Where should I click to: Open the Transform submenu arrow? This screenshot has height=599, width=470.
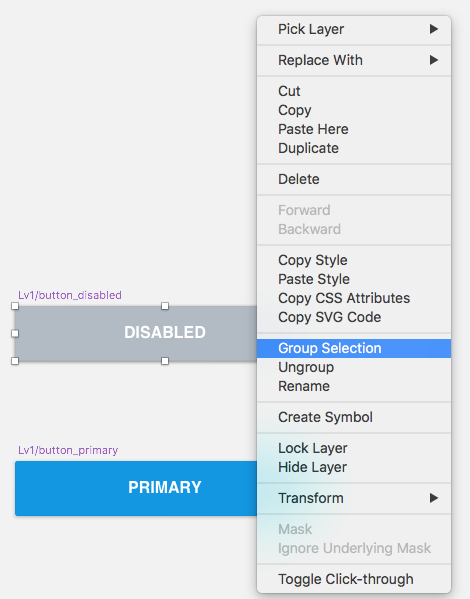[x=433, y=498]
